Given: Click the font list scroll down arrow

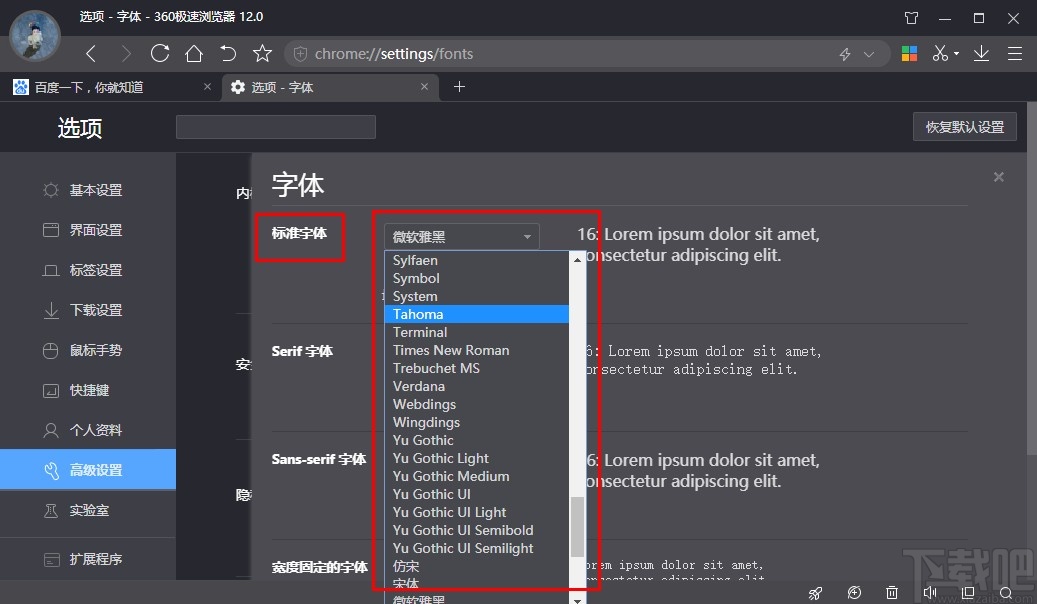Looking at the screenshot, I should point(577,599).
